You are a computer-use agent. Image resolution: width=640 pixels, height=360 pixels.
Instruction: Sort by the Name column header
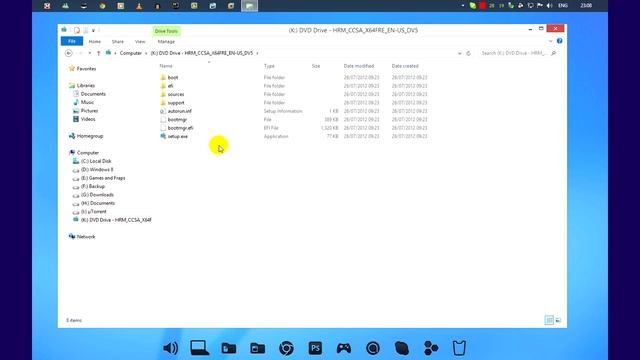pos(166,66)
